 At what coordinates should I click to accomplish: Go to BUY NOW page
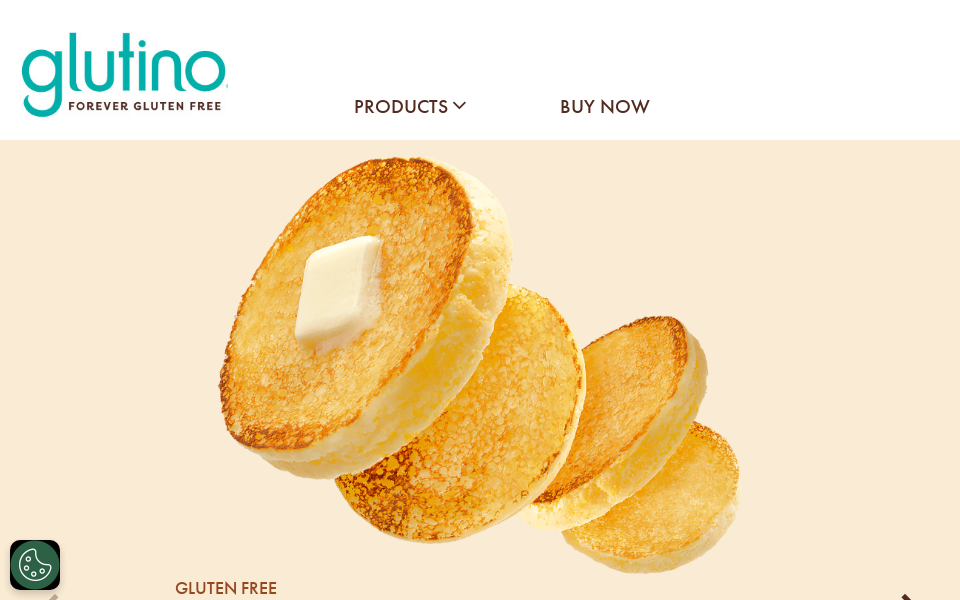[x=604, y=107]
